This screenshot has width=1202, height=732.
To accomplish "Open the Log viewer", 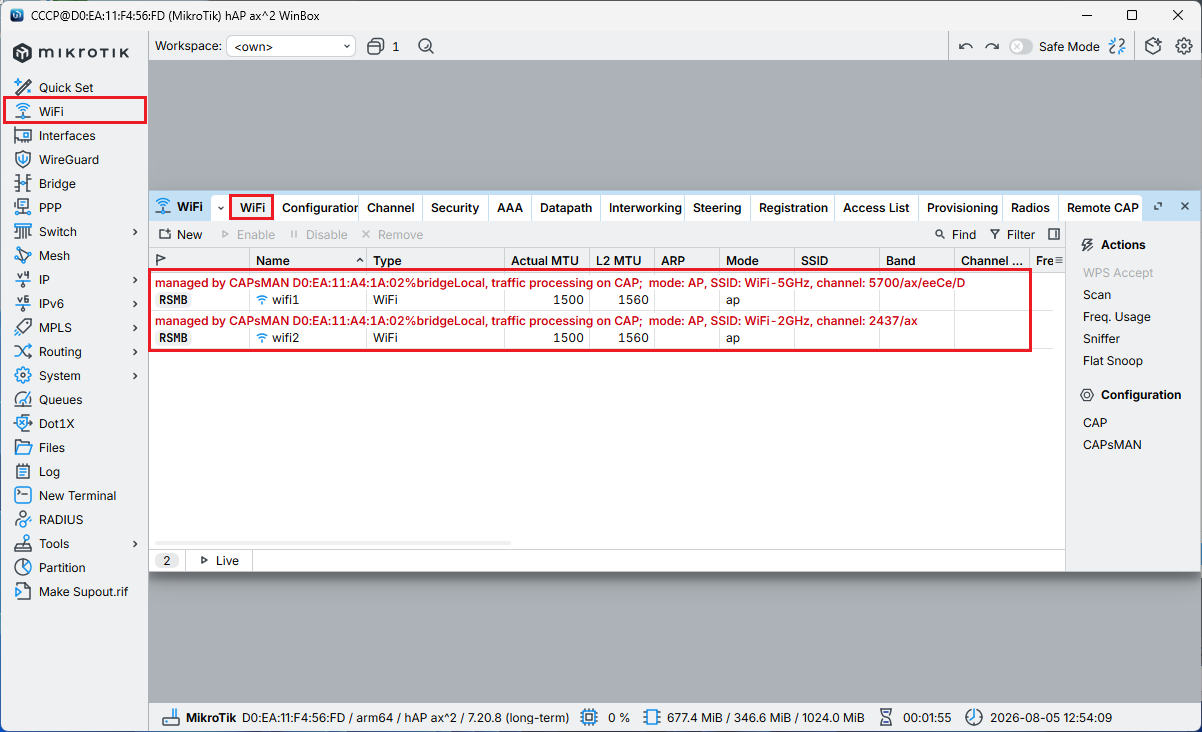I will (49, 471).
